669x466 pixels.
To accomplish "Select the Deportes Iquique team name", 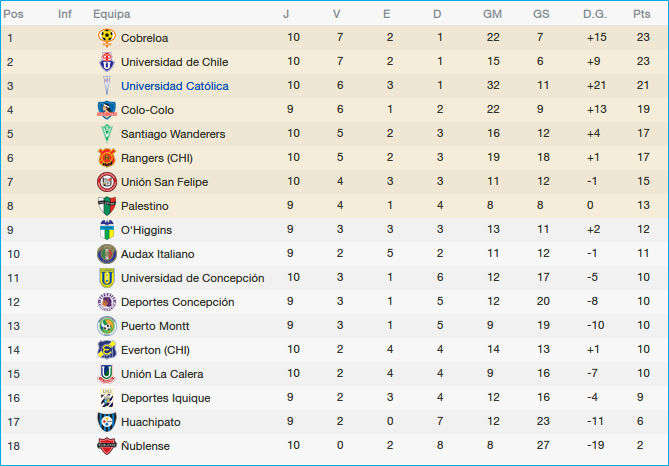I will tap(165, 398).
